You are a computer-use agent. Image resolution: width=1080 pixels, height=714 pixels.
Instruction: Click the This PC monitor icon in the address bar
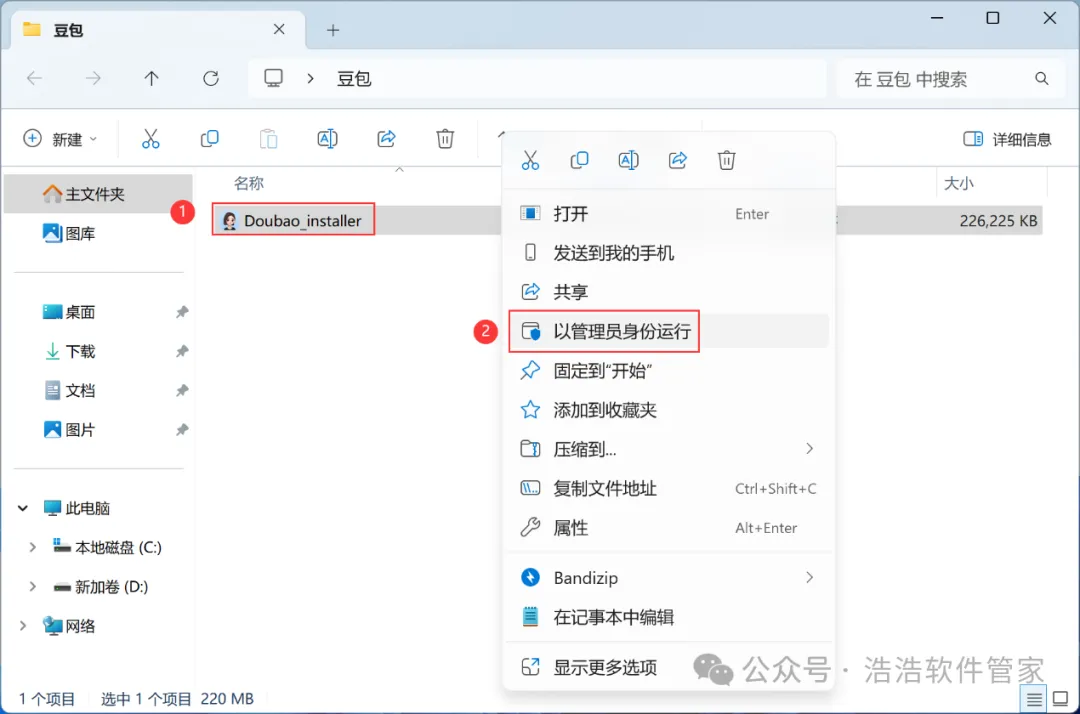[x=273, y=78]
